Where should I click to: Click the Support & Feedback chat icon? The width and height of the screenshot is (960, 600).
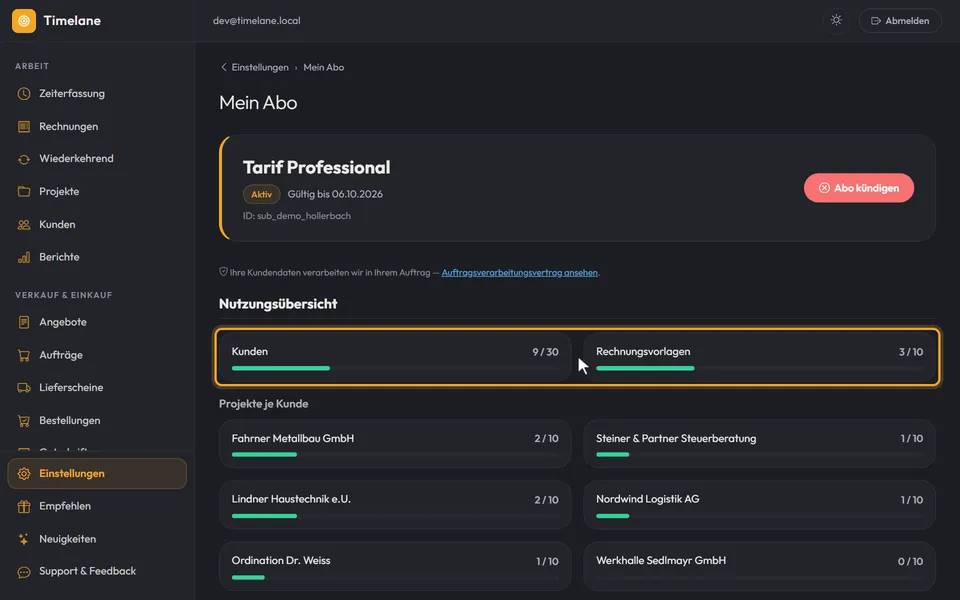coord(24,572)
